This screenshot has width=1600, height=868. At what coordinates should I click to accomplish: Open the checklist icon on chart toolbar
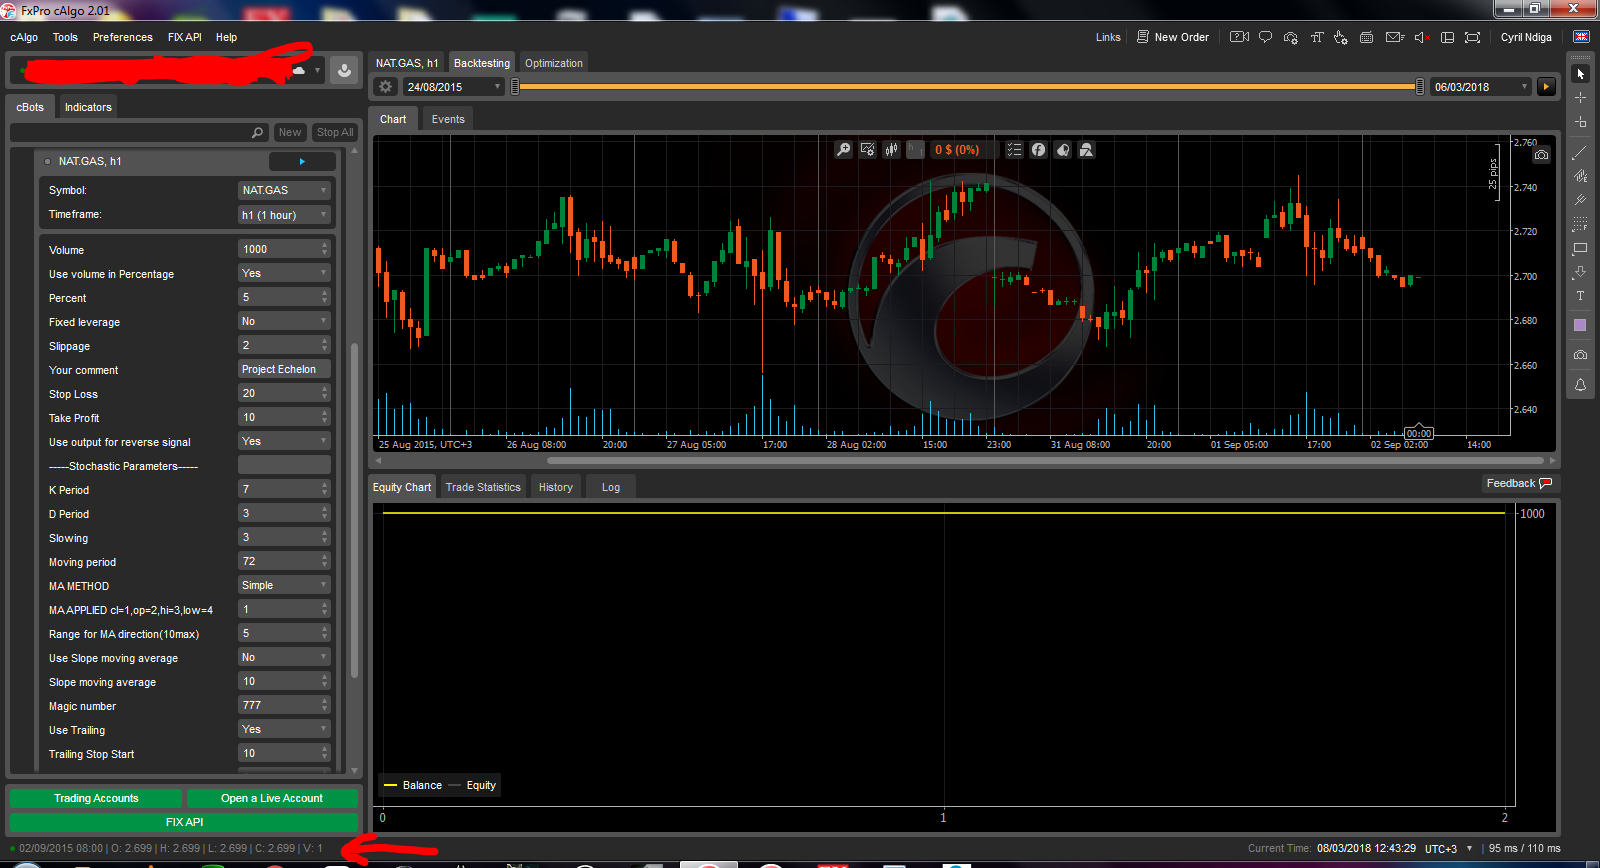[1014, 150]
